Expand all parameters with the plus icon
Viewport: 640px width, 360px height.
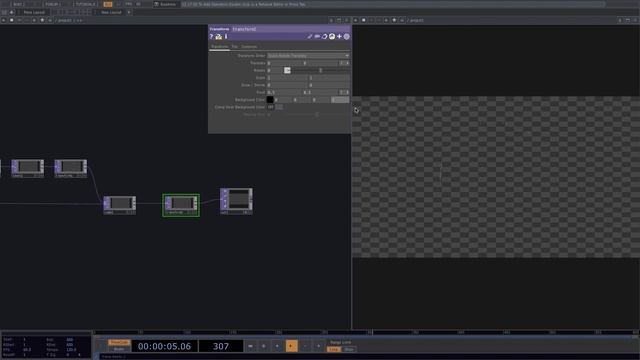pos(339,37)
